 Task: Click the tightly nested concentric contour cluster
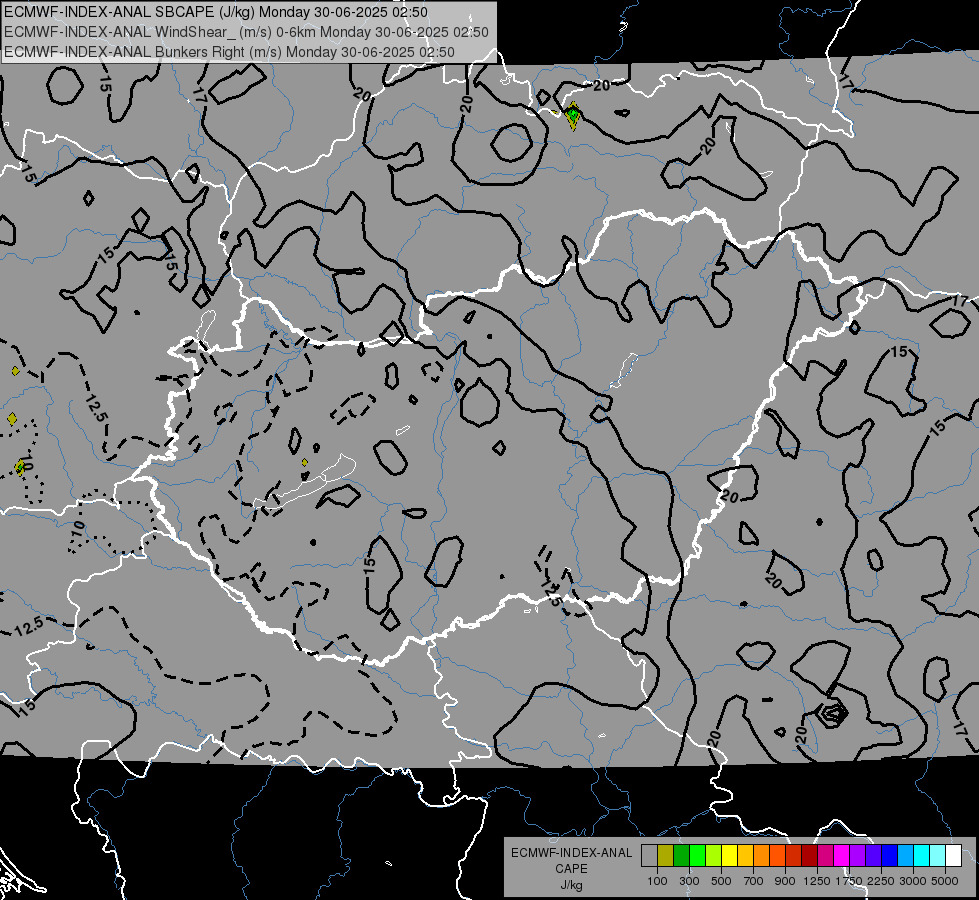[832, 712]
